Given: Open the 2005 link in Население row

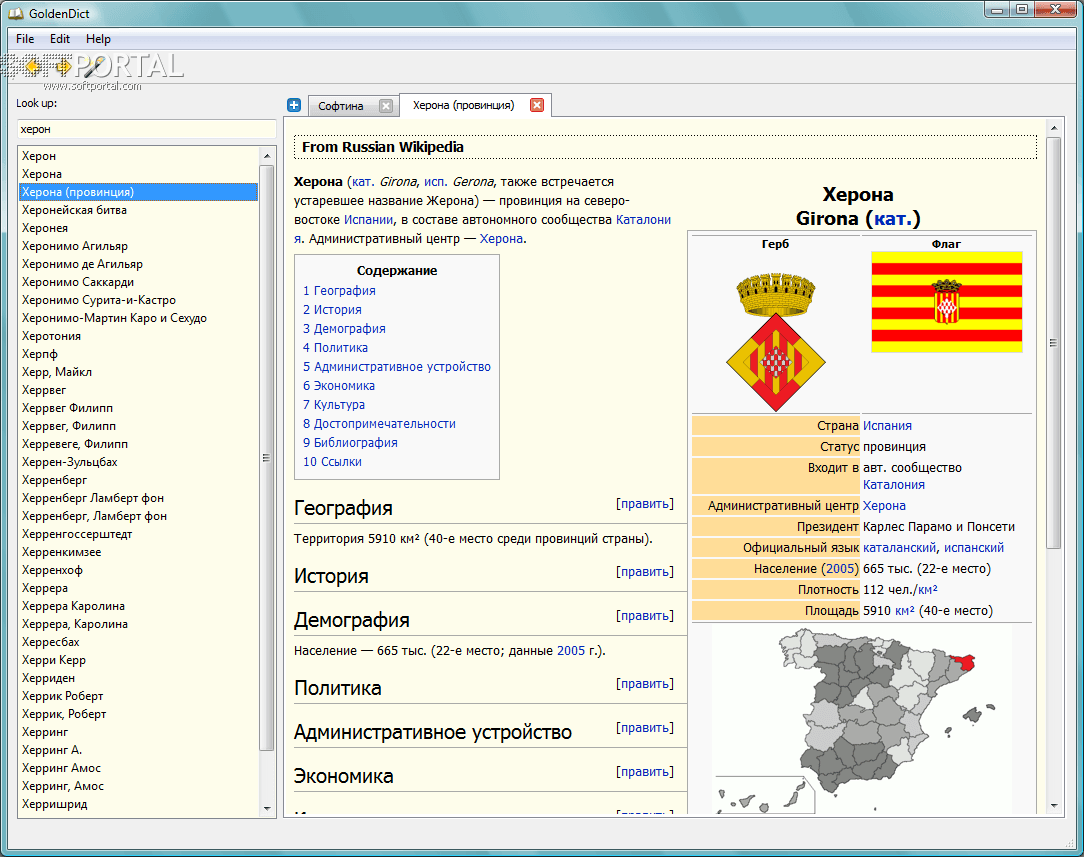Looking at the screenshot, I should tap(840, 569).
